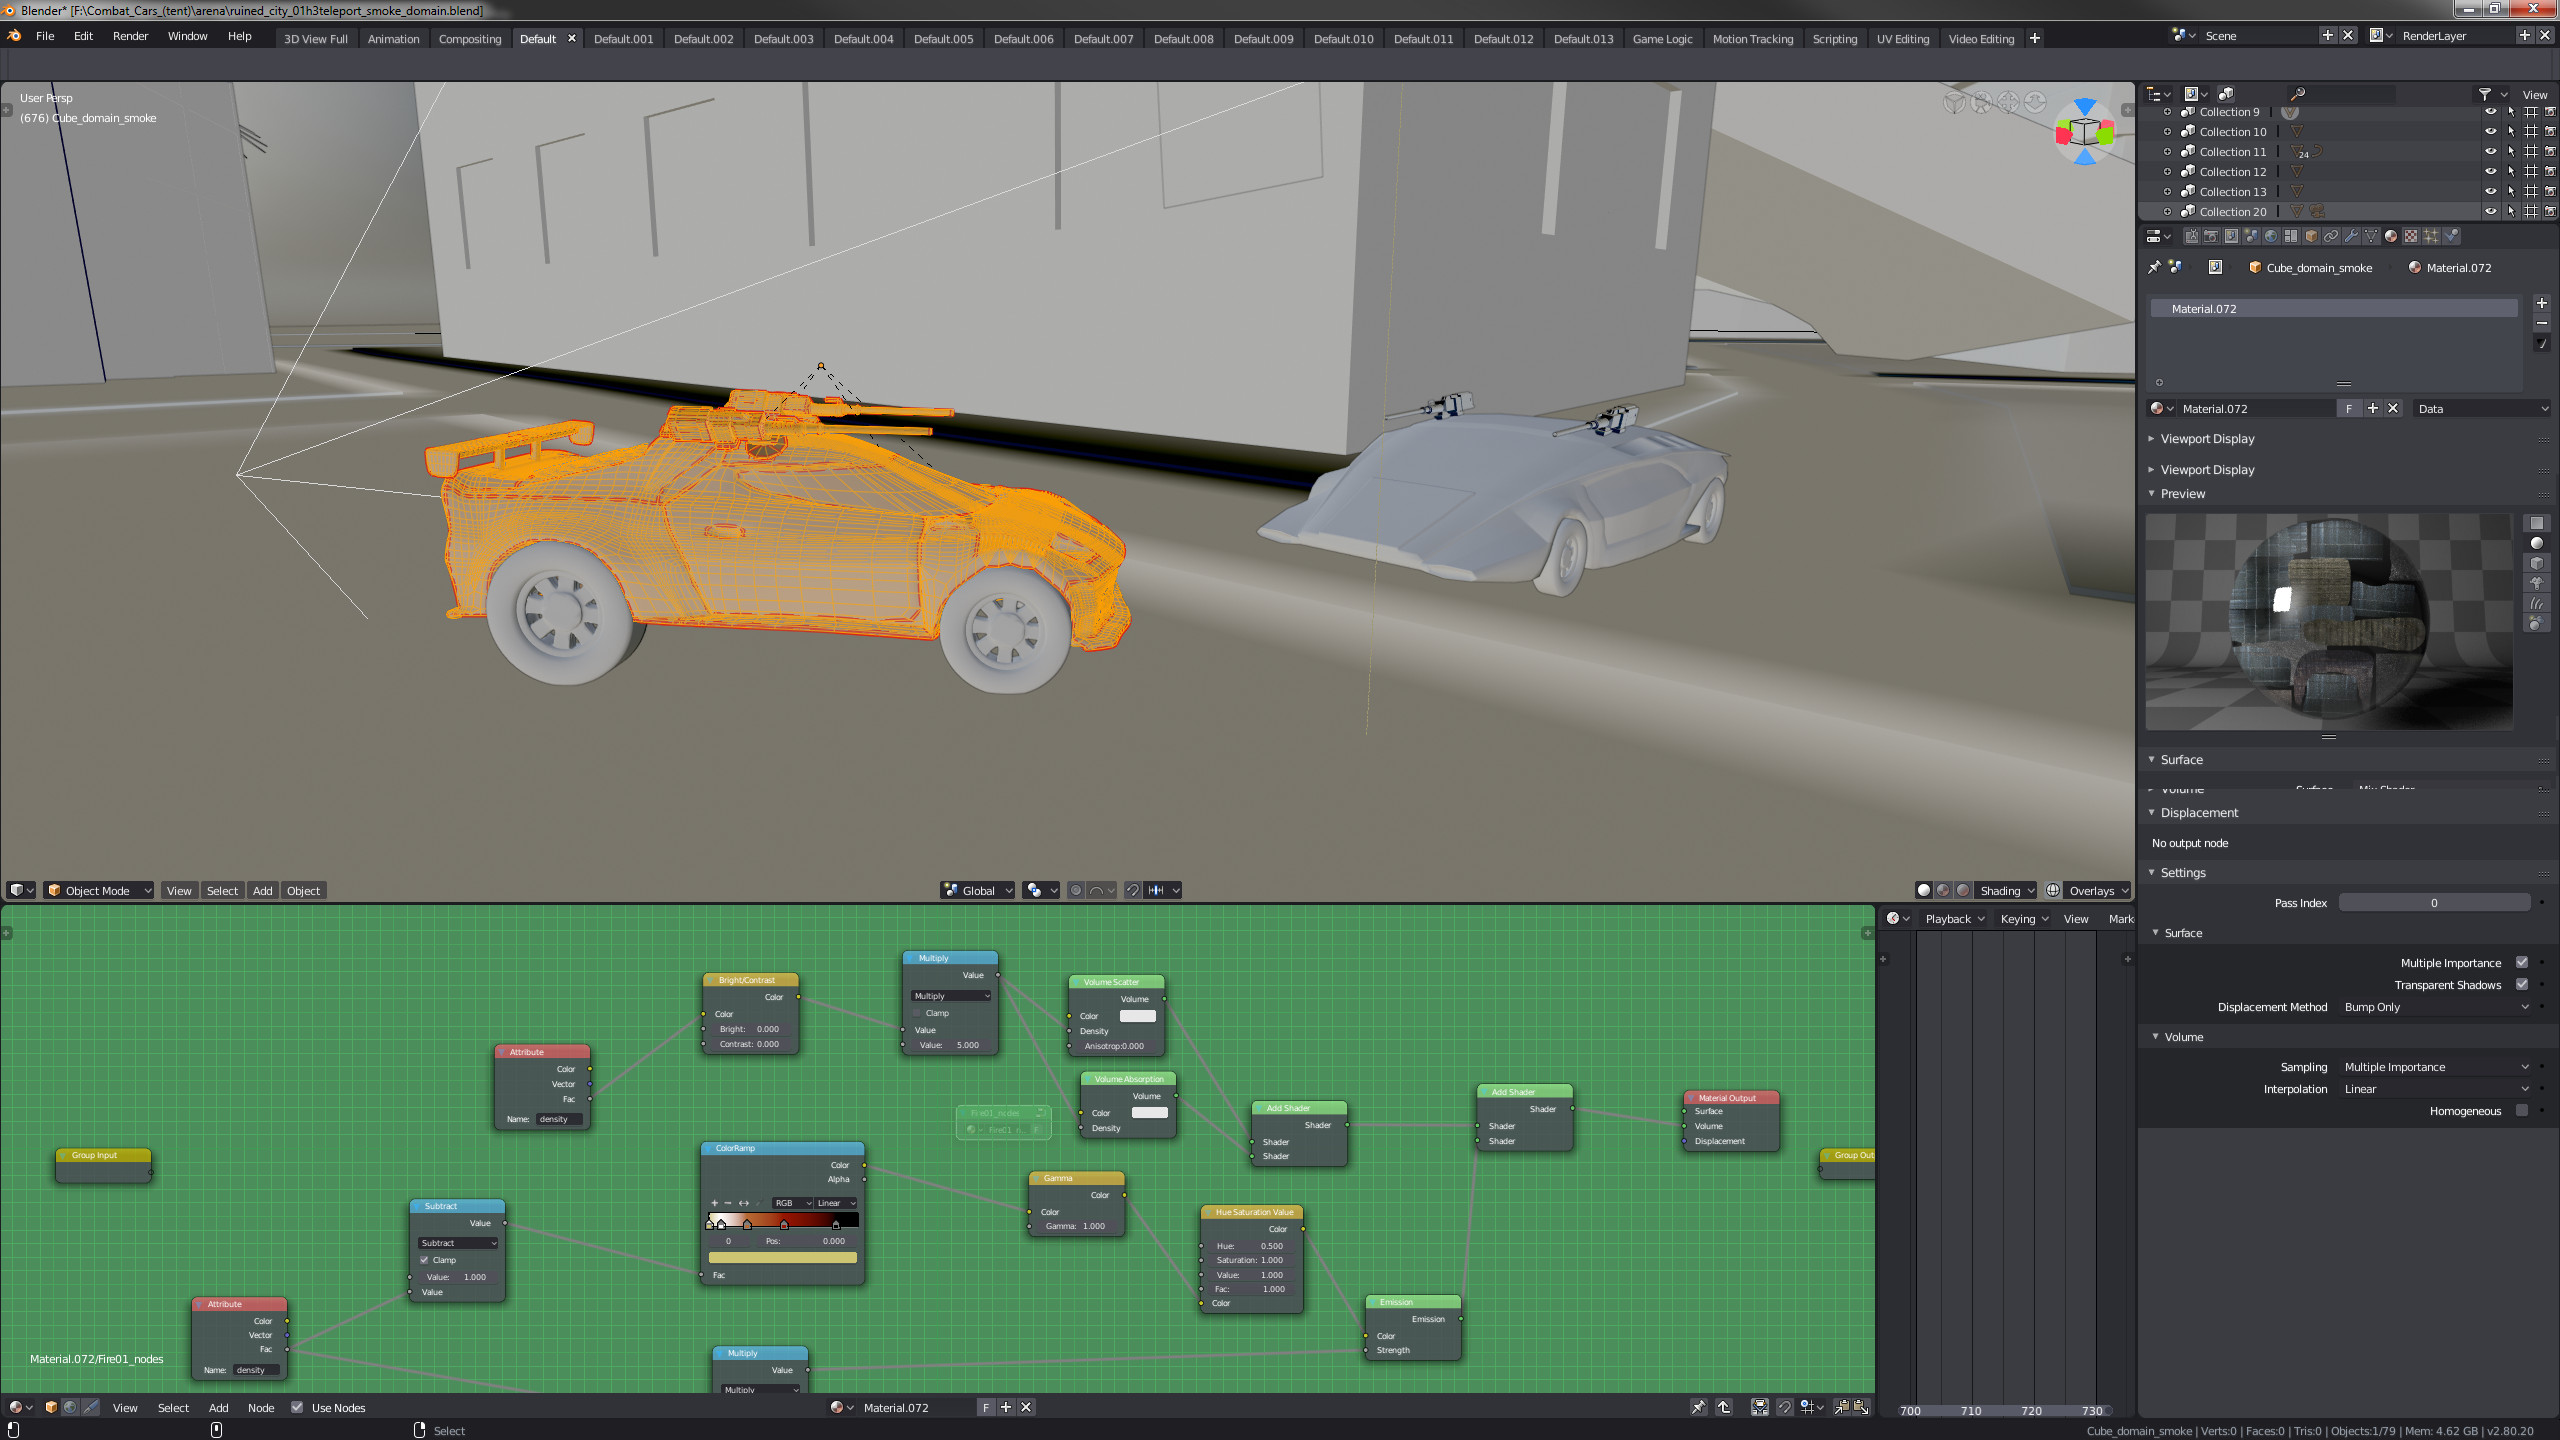Add a new material slot with plus button
The image size is (2560, 1440).
click(2541, 303)
